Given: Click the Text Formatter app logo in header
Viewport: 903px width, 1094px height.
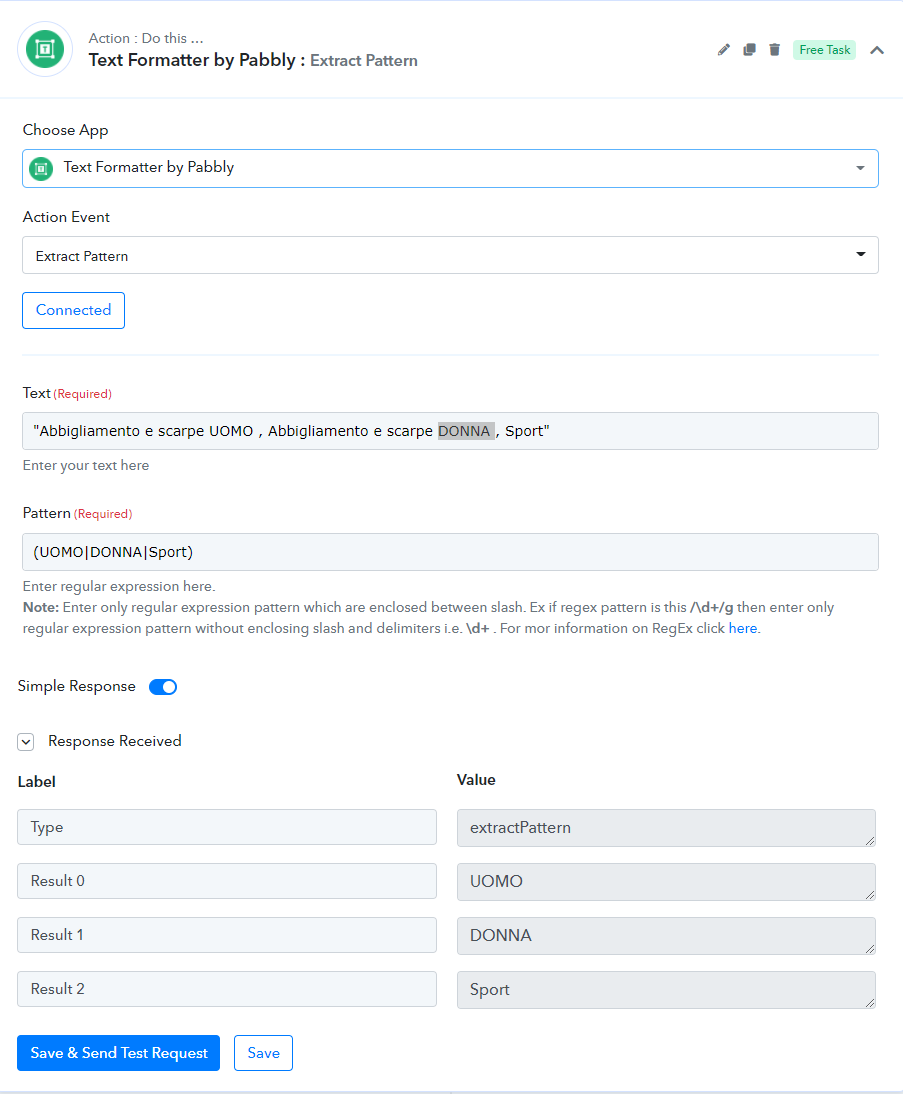Looking at the screenshot, I should click(x=45, y=49).
